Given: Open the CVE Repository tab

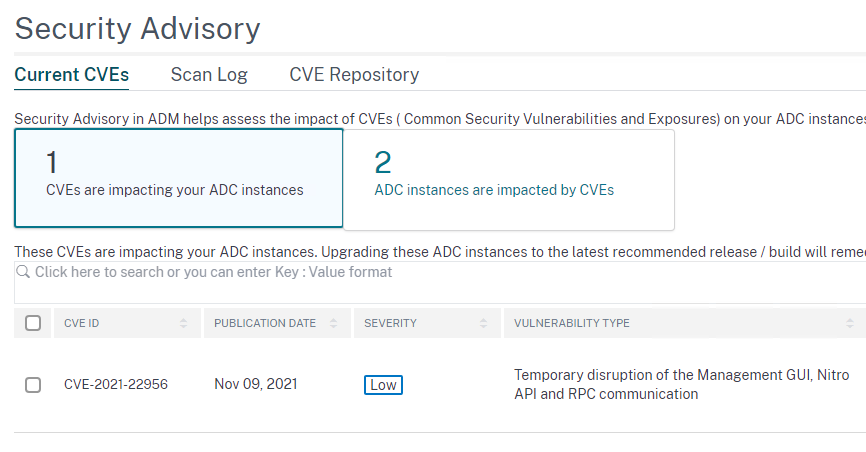Looking at the screenshot, I should tap(354, 75).
